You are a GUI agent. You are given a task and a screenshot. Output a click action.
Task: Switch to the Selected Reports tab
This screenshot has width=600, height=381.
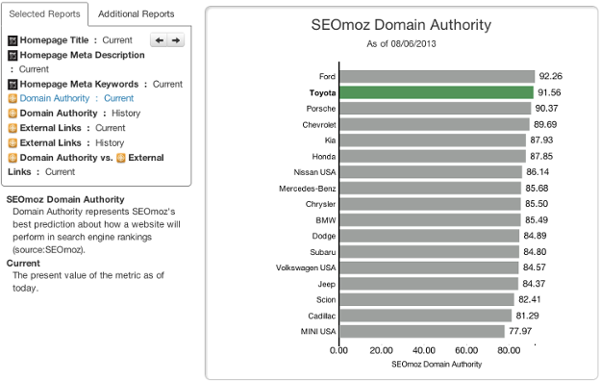45,14
